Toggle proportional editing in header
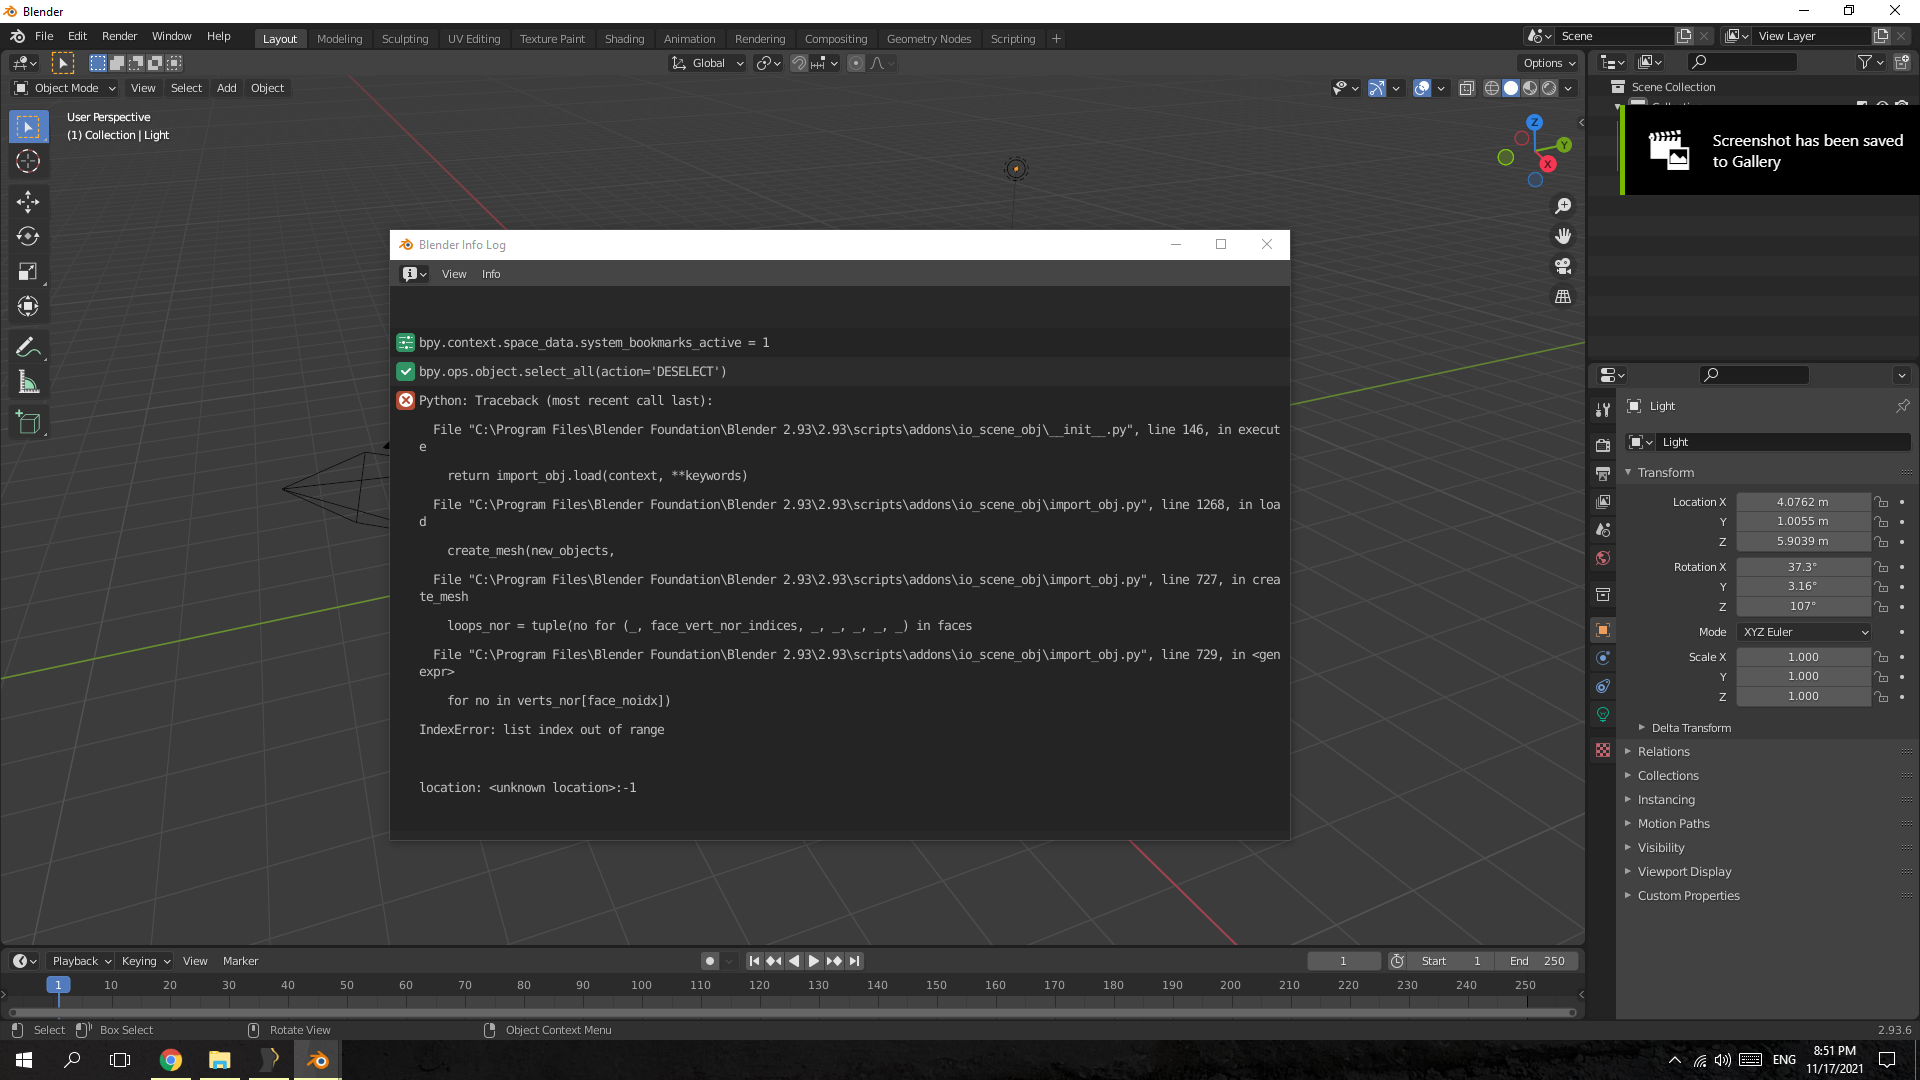The image size is (1920, 1080). point(856,63)
